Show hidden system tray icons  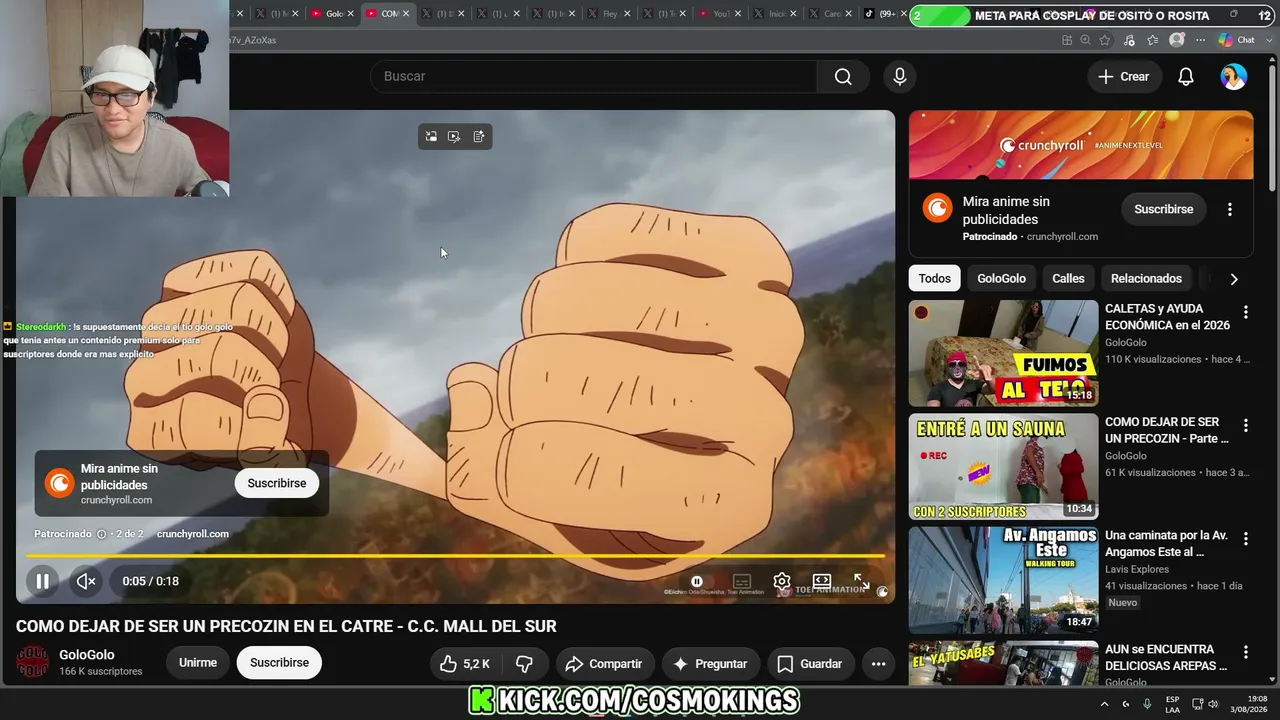1104,704
